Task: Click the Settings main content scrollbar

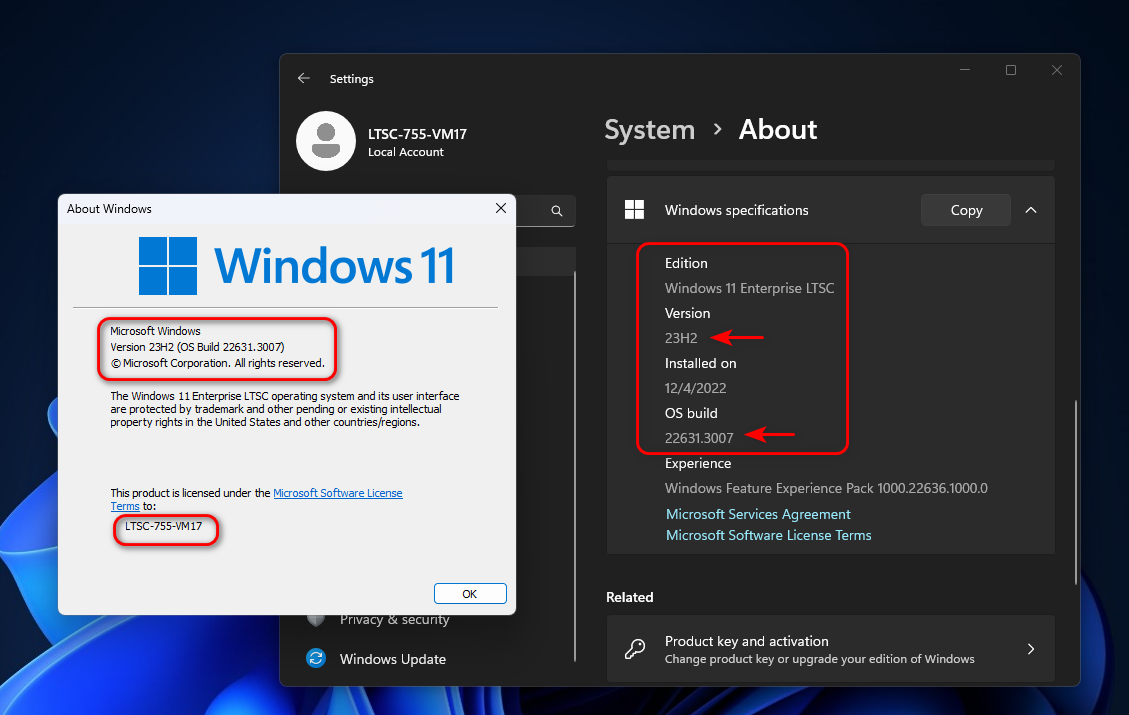Action: [x=1076, y=491]
